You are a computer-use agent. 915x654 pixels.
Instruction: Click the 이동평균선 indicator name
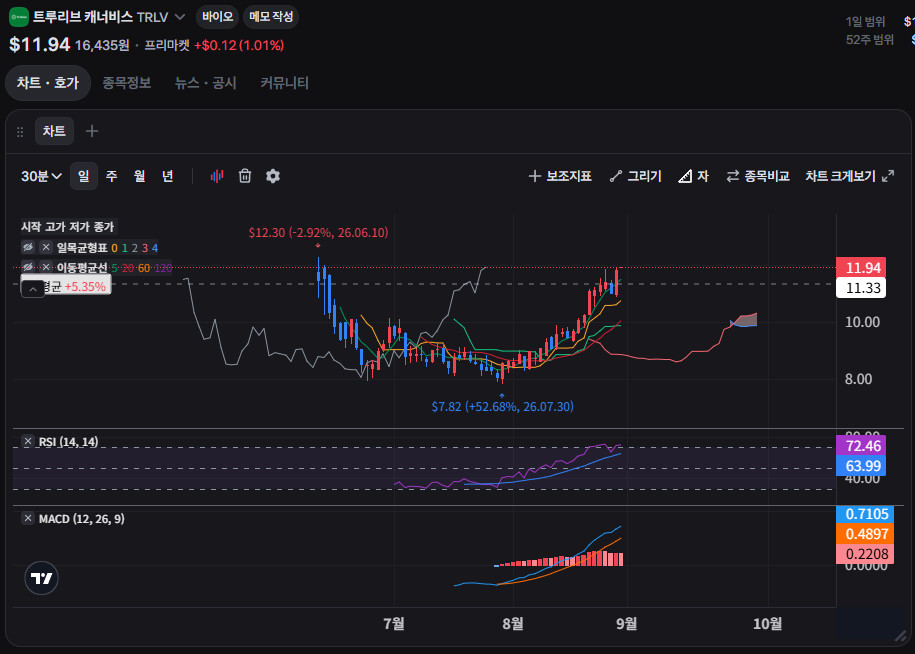tap(82, 268)
